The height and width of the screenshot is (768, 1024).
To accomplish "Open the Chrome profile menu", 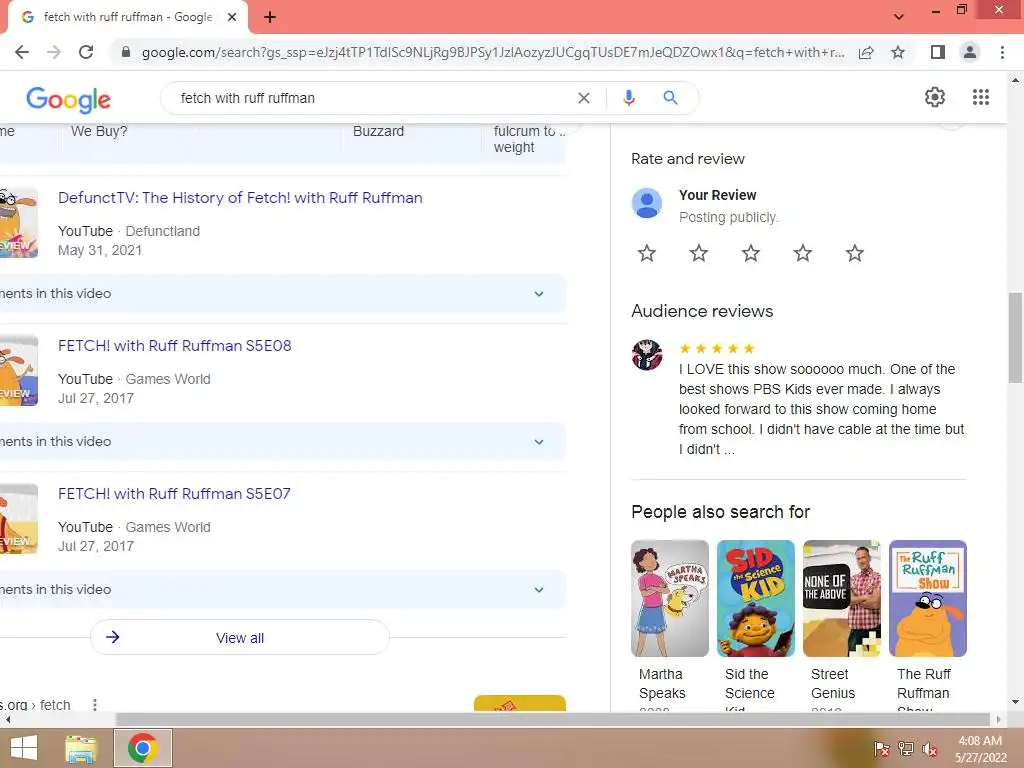I will click(970, 52).
